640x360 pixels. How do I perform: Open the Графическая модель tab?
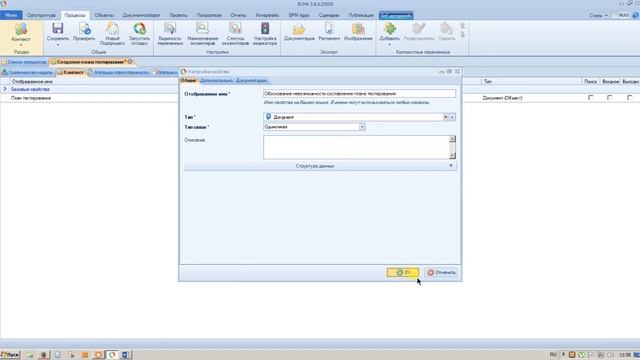(27, 73)
